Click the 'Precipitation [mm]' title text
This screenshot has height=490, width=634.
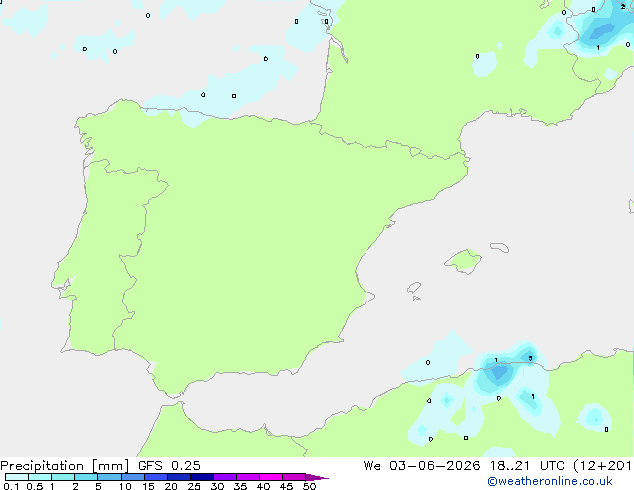[65, 466]
